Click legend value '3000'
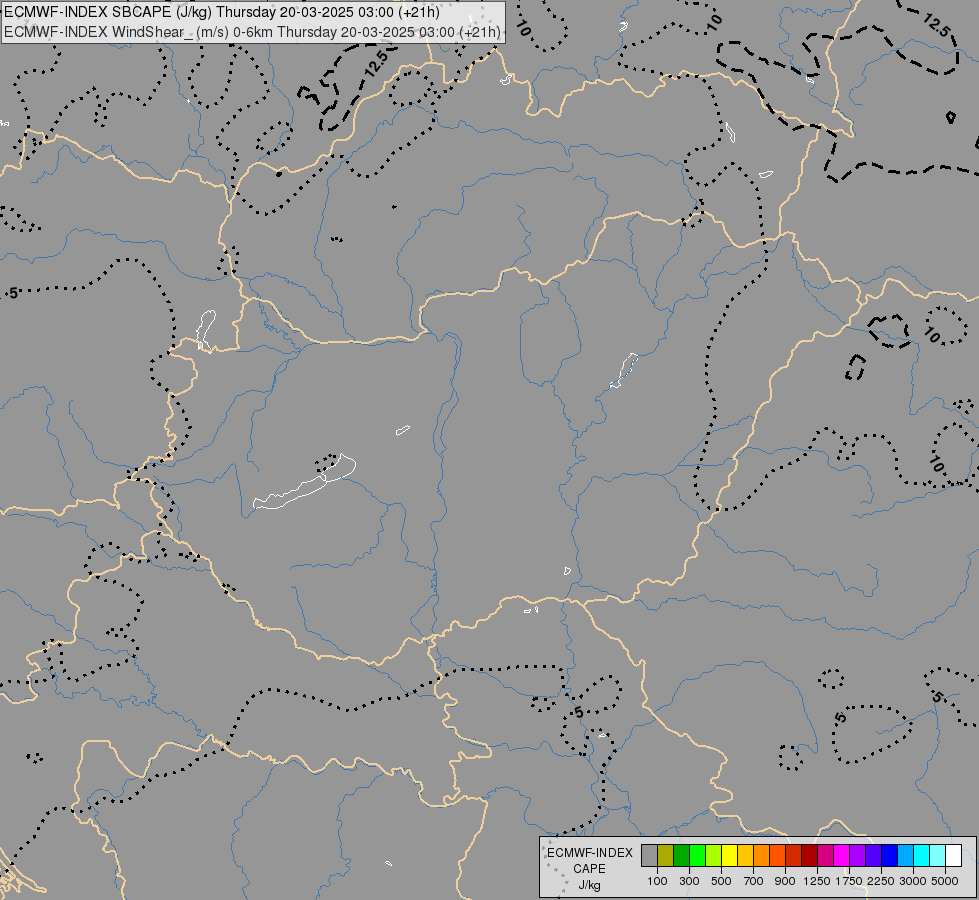The height and width of the screenshot is (900, 979). click(x=913, y=881)
